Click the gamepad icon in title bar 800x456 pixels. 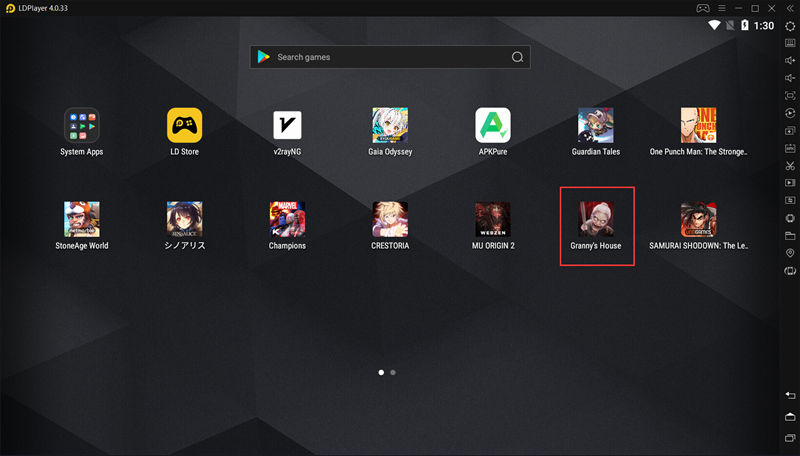pos(703,8)
